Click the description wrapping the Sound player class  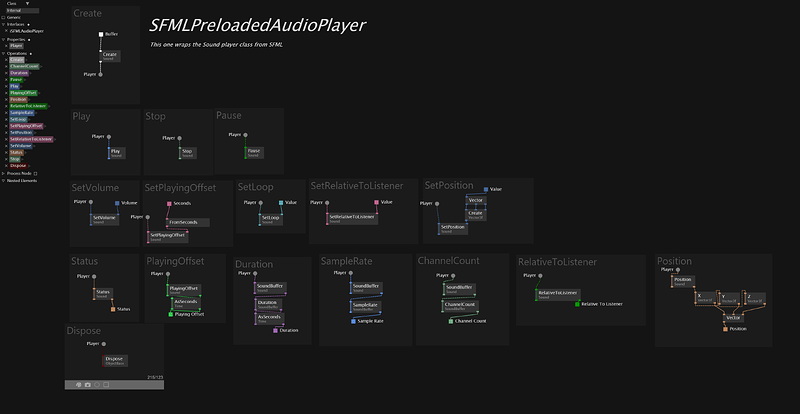click(x=216, y=45)
